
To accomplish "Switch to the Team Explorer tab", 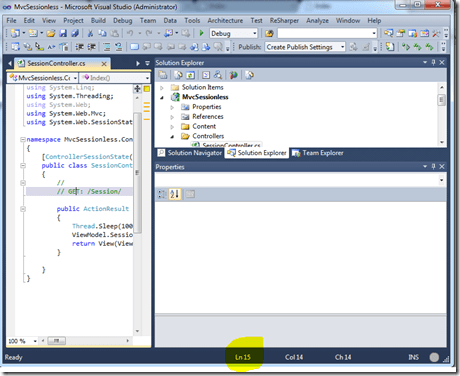I will tap(318, 153).
